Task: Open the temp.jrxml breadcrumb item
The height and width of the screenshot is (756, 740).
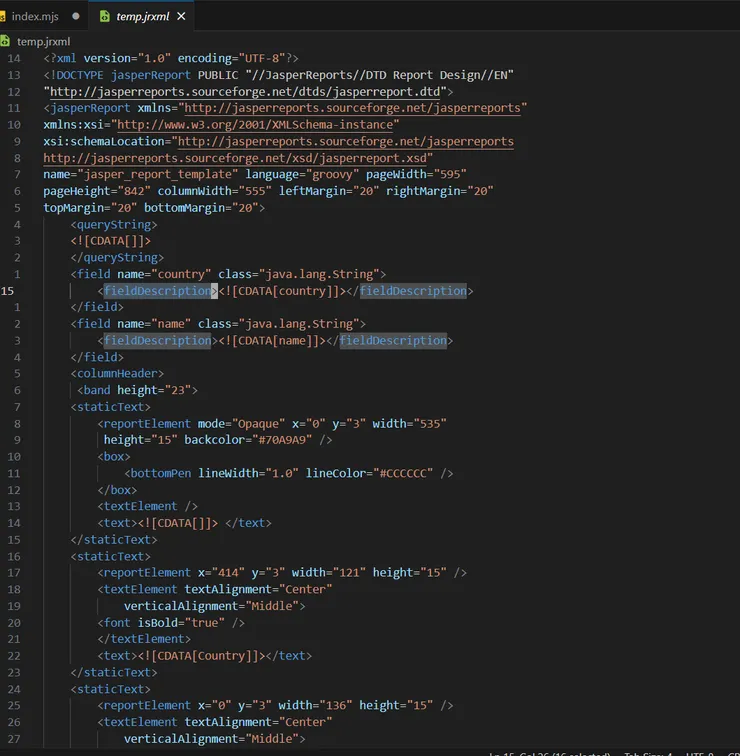Action: [x=43, y=42]
